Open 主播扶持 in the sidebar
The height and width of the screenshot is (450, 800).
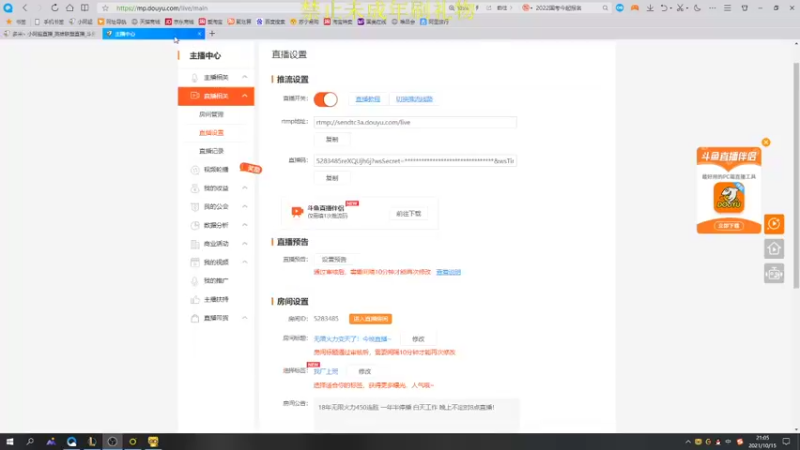(216, 299)
